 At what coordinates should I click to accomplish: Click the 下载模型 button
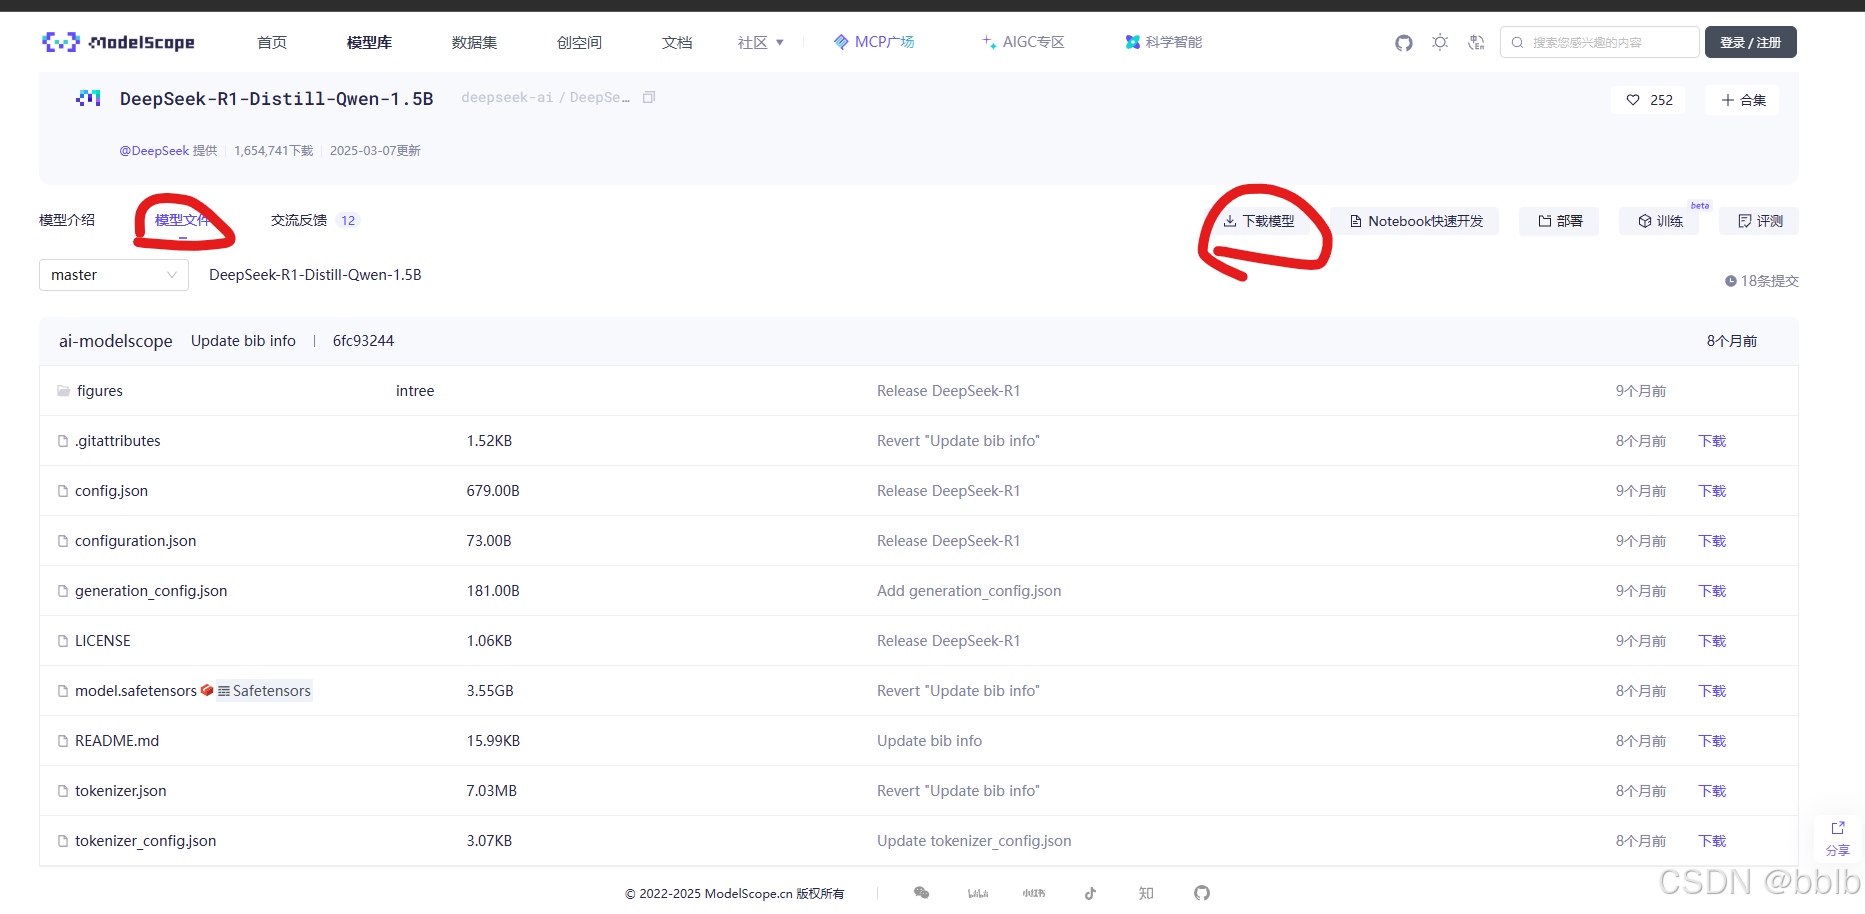[x=1259, y=221]
